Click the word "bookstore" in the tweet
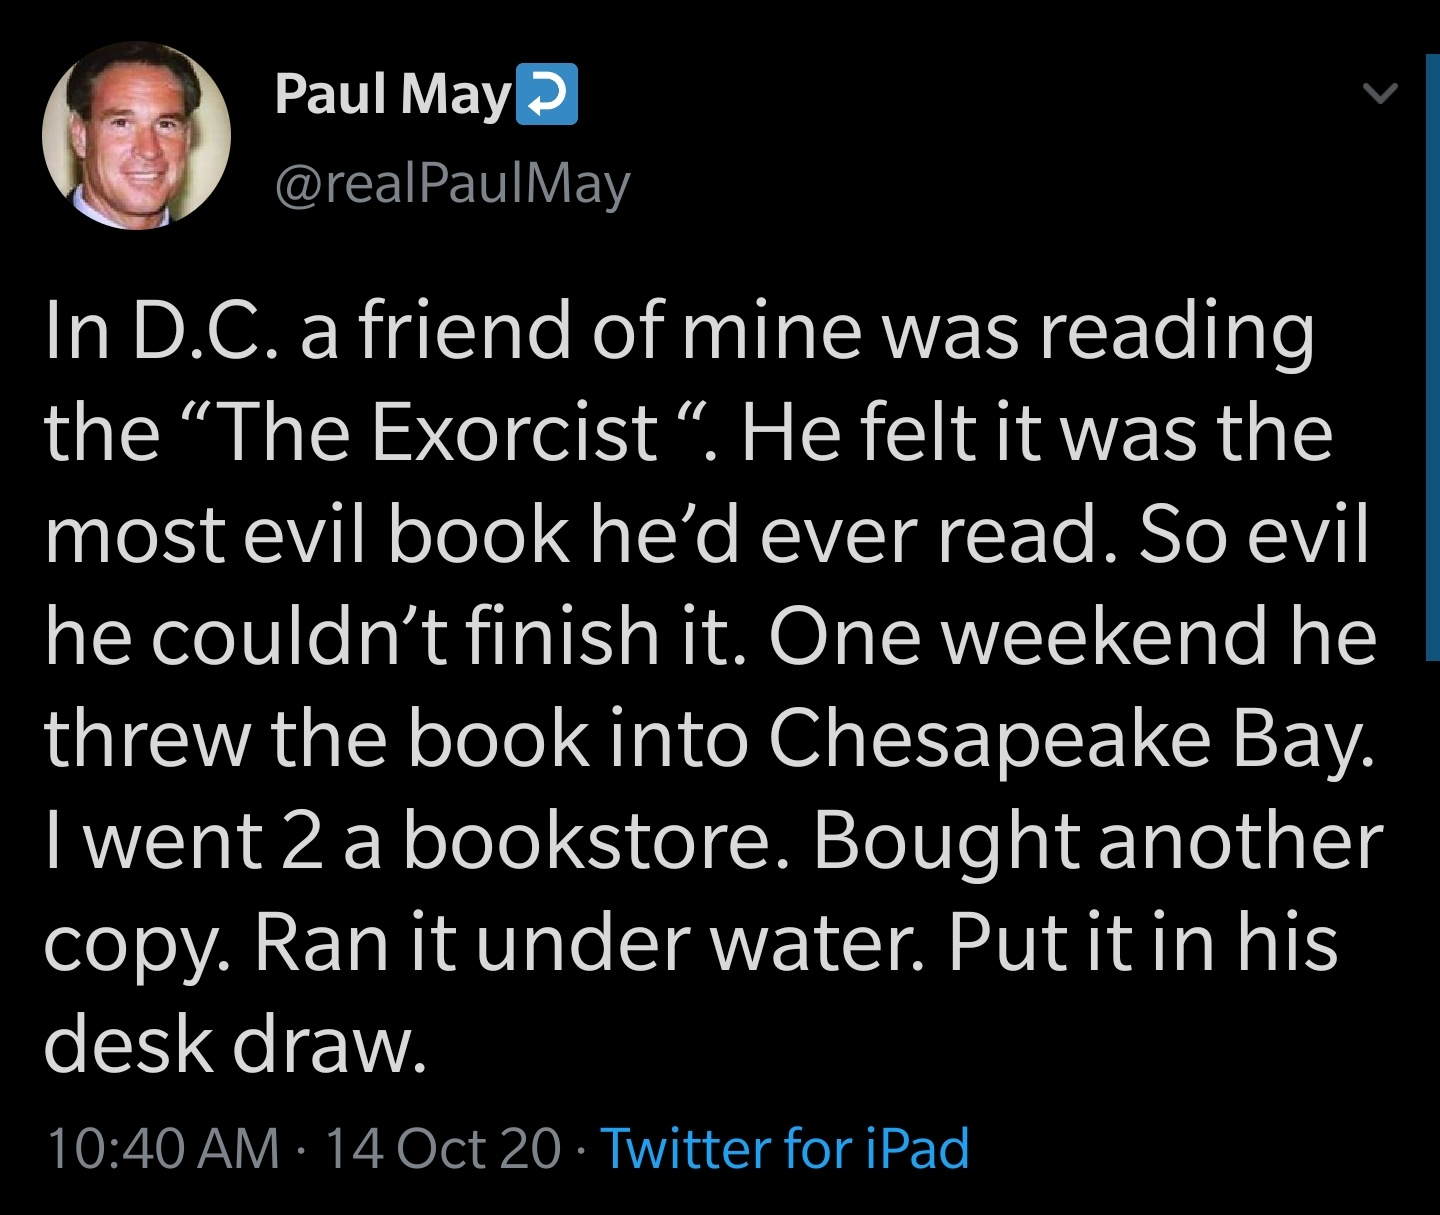1440x1215 pixels. point(588,842)
